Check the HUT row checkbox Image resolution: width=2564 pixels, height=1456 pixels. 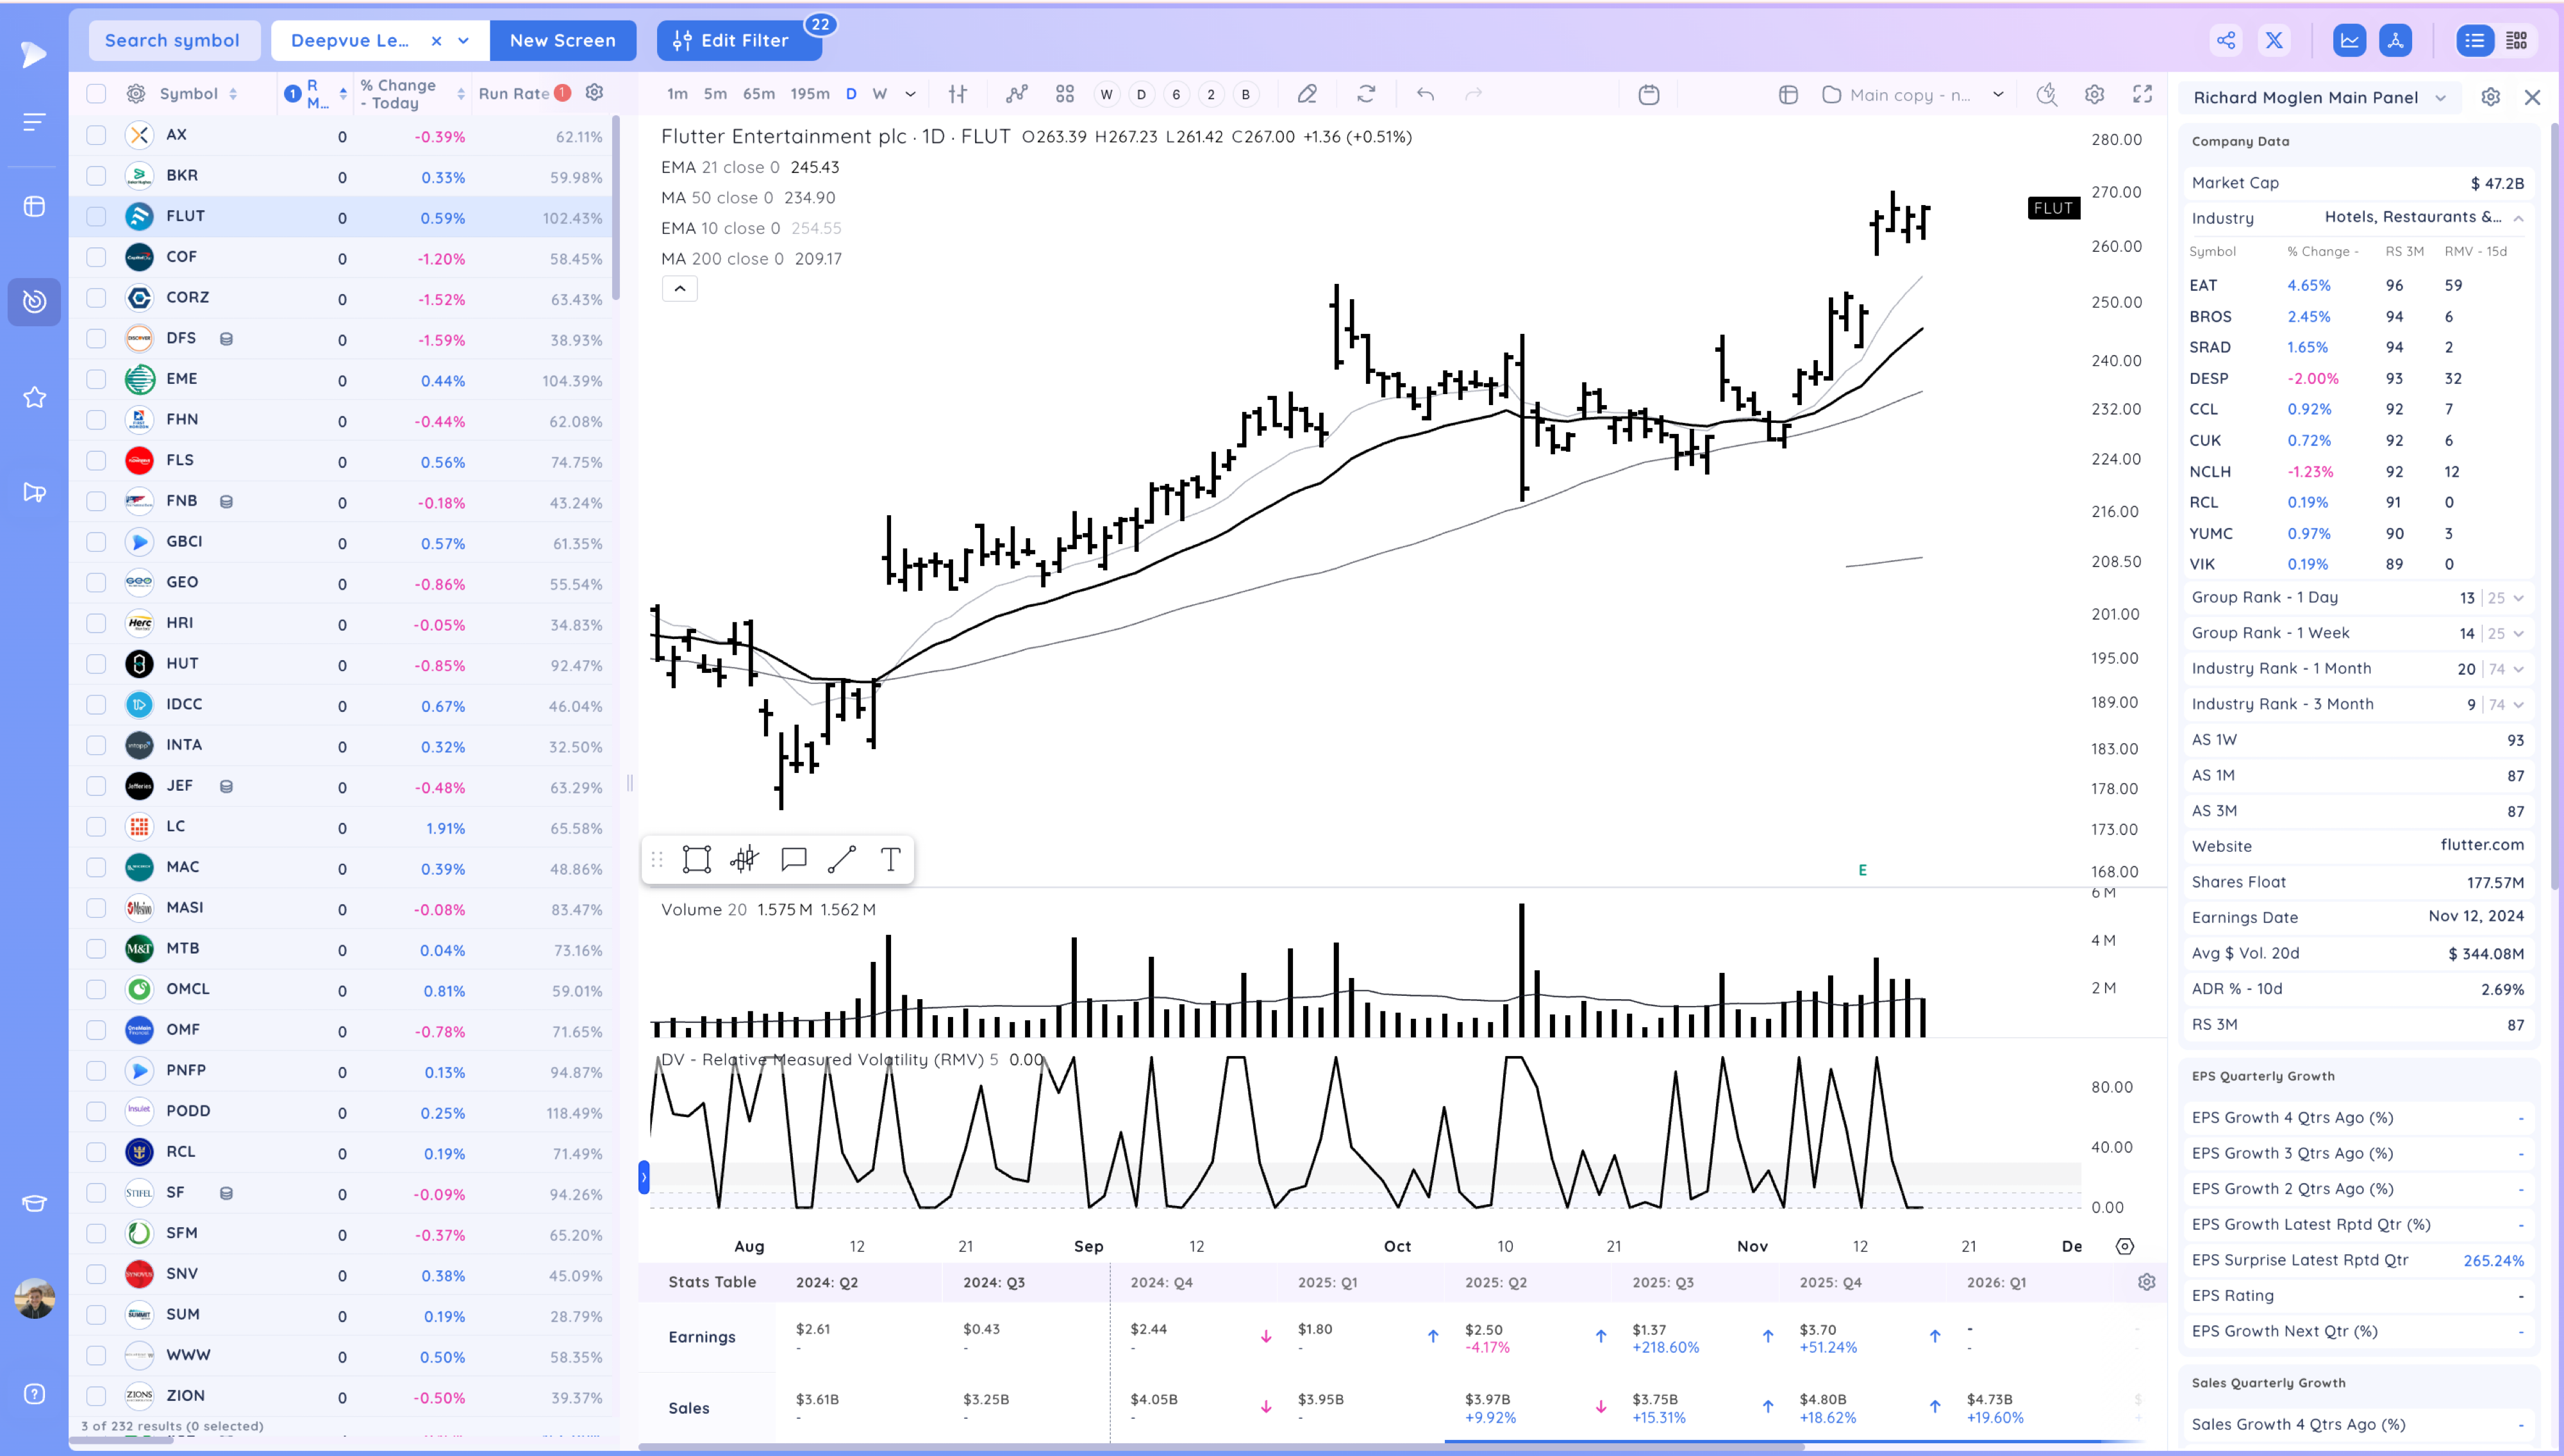(x=96, y=664)
